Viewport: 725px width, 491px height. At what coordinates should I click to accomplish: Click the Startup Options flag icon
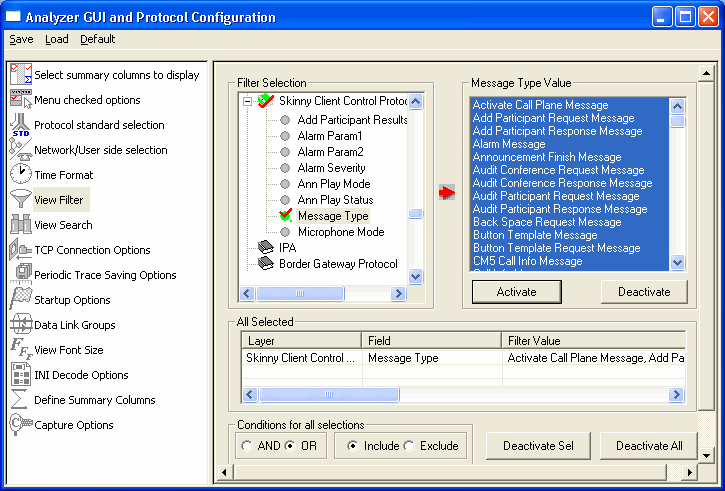[x=21, y=299]
